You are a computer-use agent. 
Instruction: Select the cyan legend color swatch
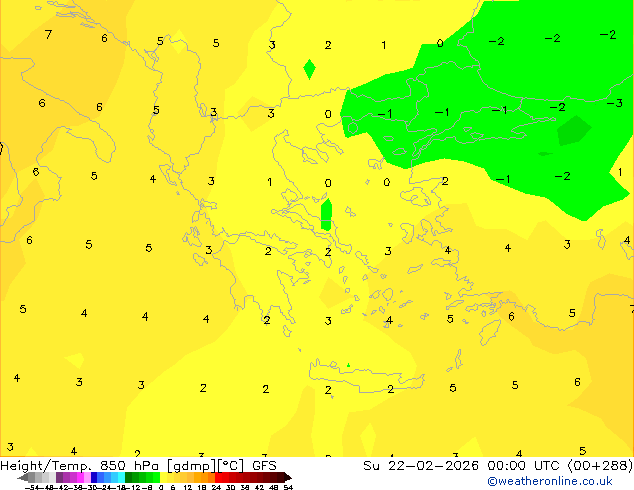point(121,477)
